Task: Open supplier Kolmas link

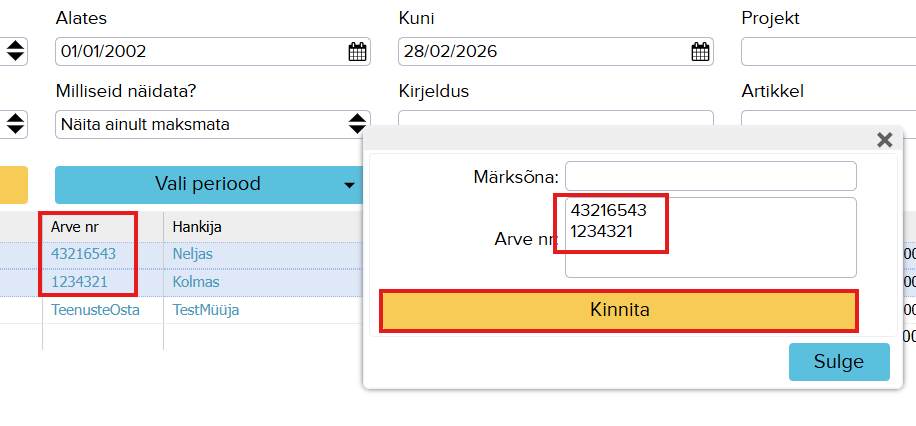Action: [x=196, y=282]
